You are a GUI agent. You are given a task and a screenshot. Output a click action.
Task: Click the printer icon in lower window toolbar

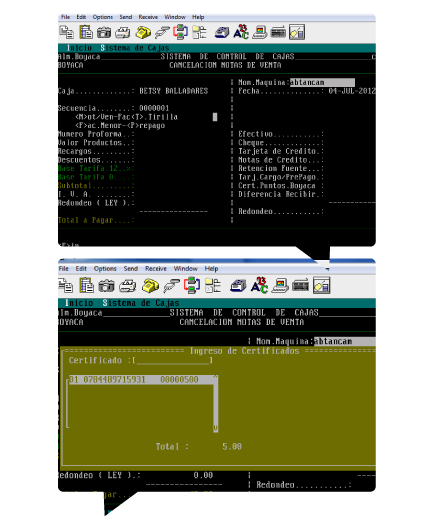(x=128, y=286)
